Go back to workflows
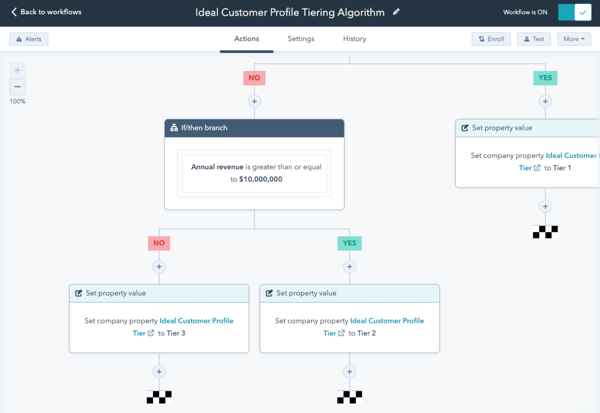Screen dimensions: 600x413 coord(46,12)
